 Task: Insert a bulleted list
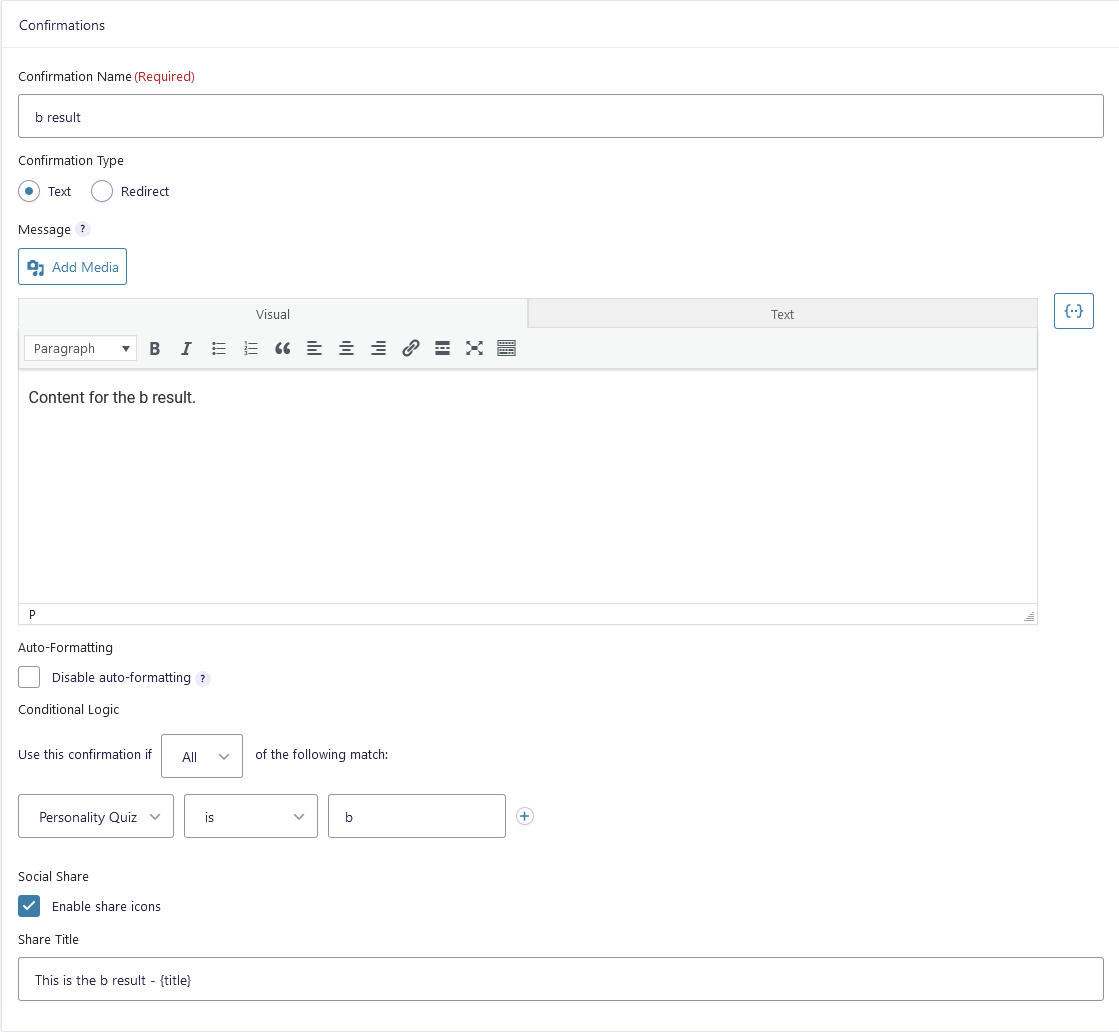(219, 348)
